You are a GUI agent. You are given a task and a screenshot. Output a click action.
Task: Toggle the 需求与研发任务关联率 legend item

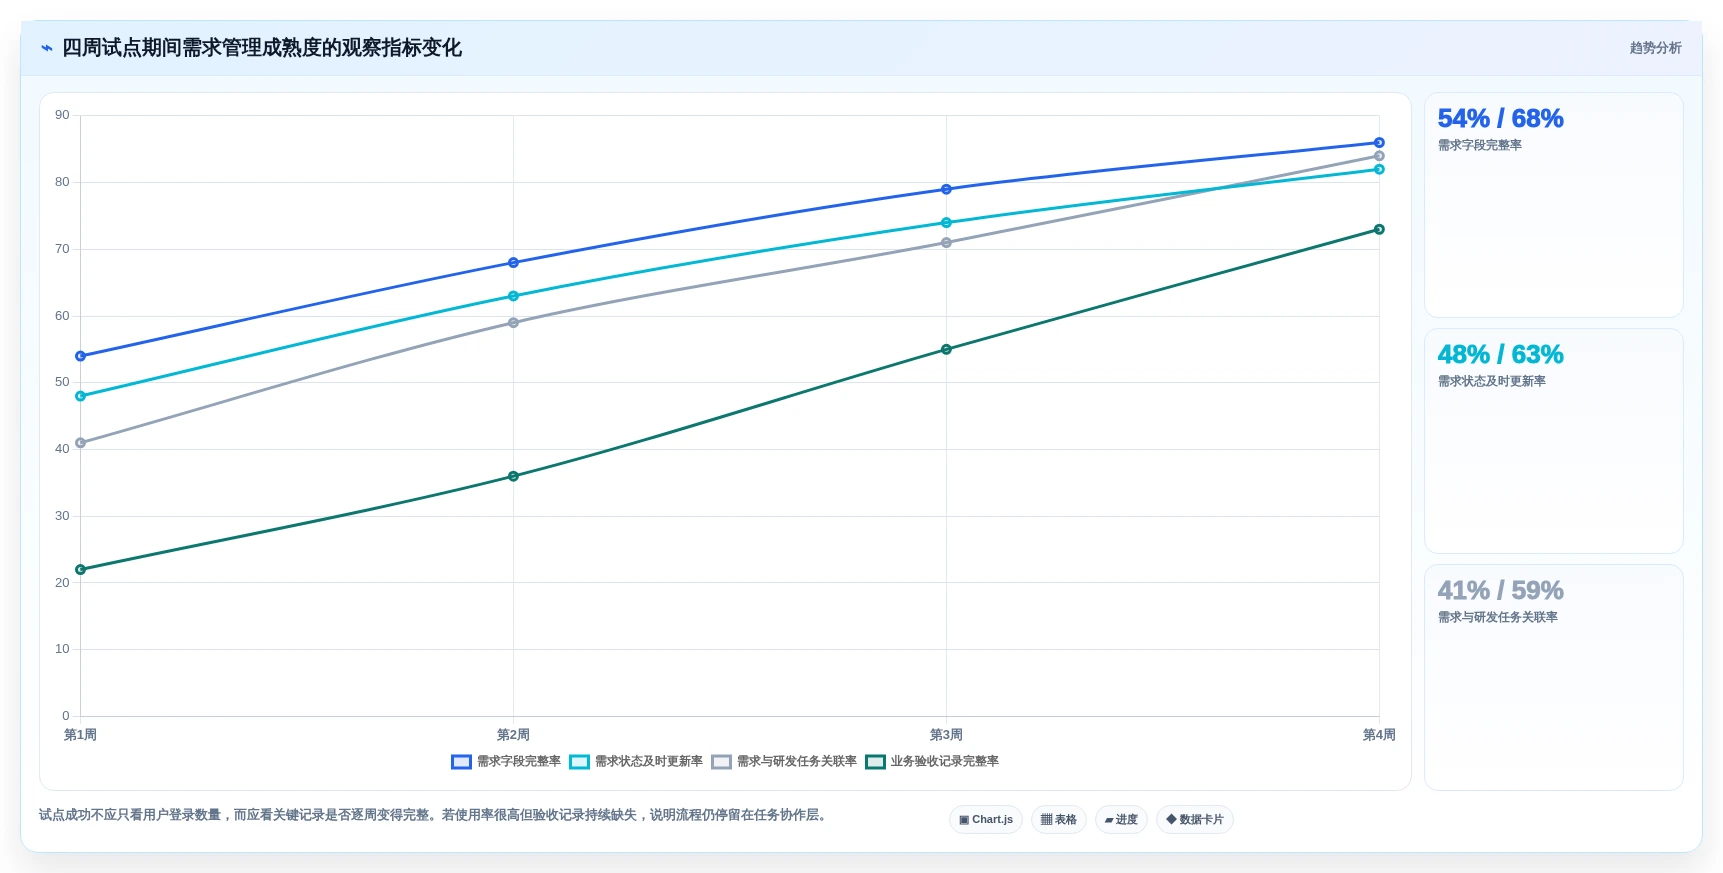[784, 762]
